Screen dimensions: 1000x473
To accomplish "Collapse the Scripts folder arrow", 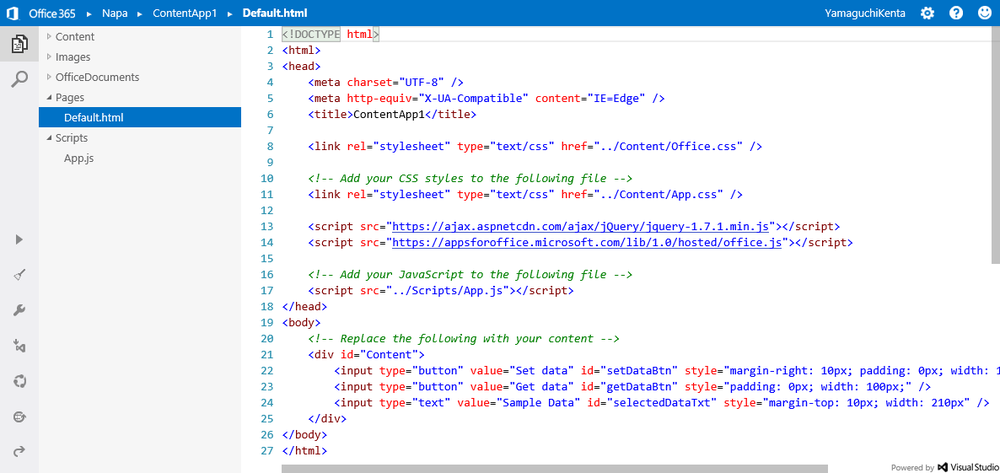I will [49, 138].
